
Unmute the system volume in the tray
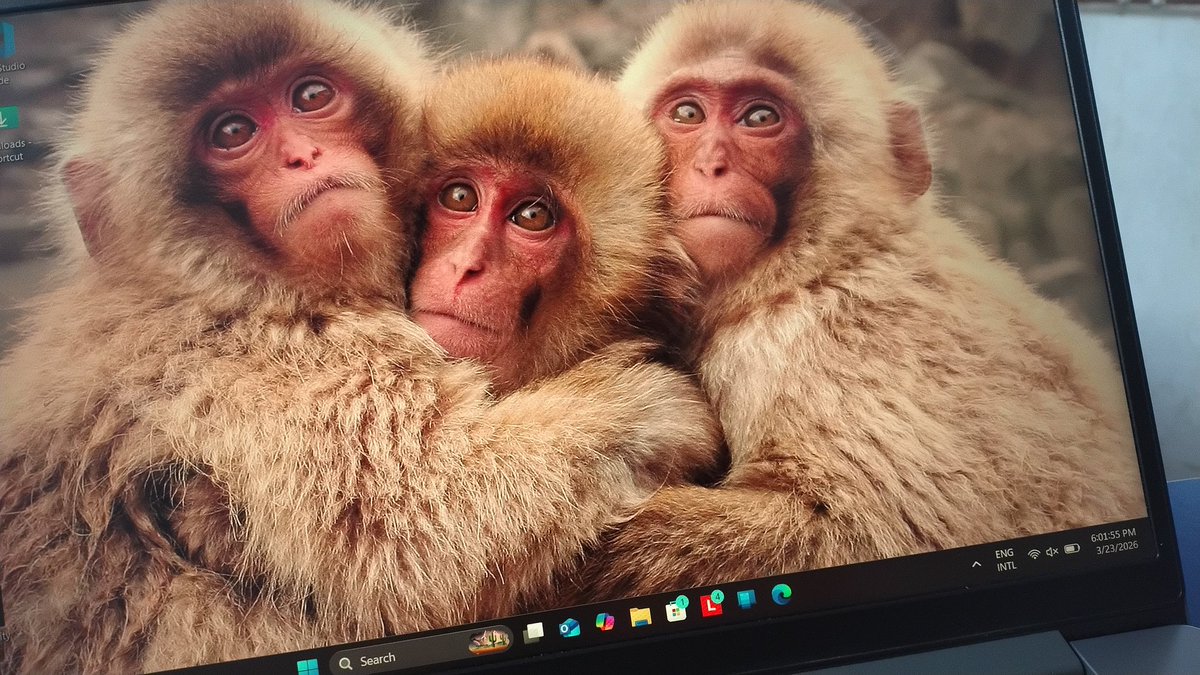[1051, 552]
